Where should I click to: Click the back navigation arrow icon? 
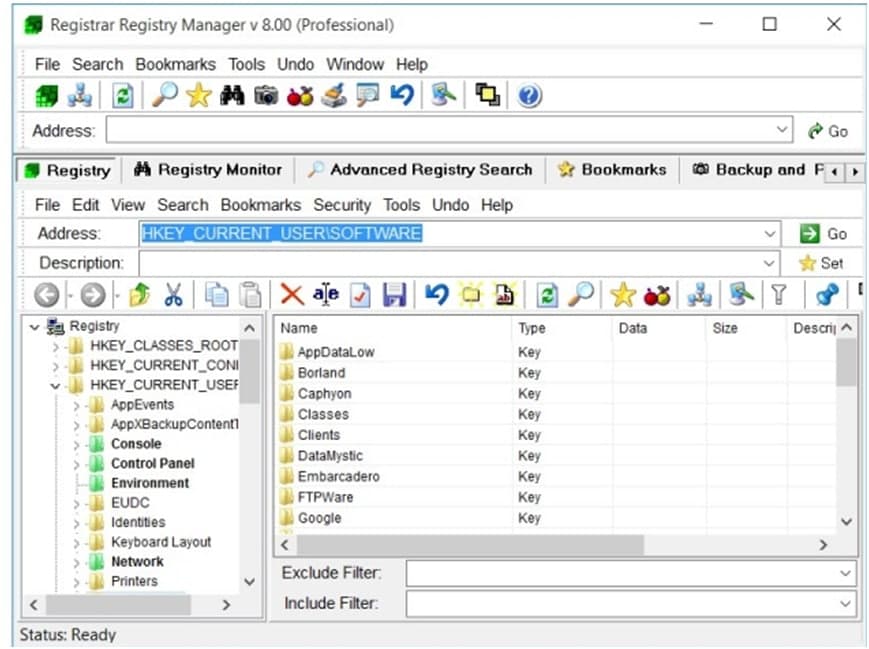pyautogui.click(x=46, y=294)
